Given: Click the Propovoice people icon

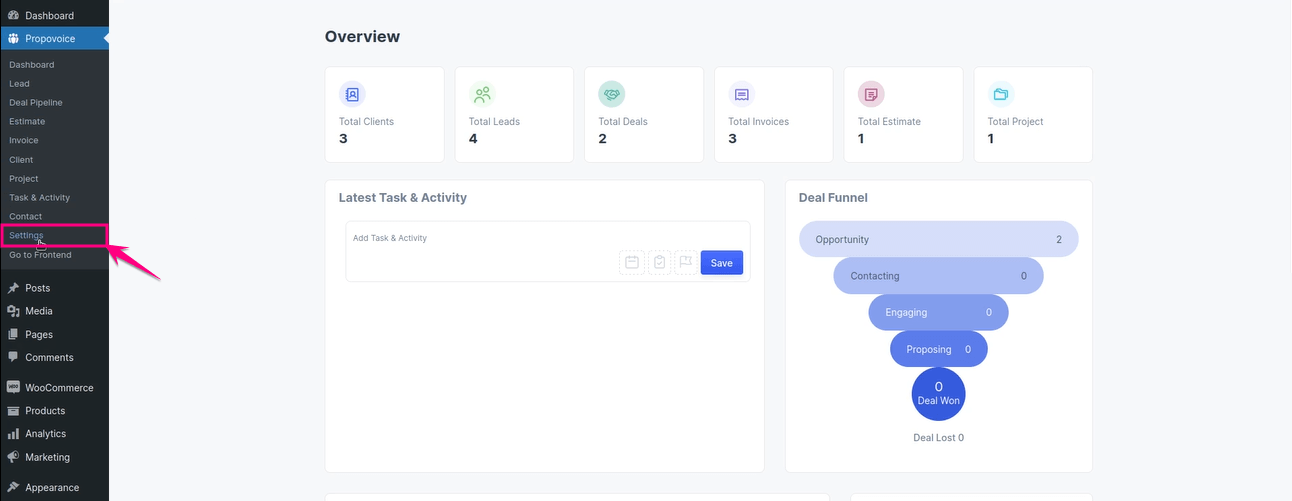Looking at the screenshot, I should click(13, 39).
